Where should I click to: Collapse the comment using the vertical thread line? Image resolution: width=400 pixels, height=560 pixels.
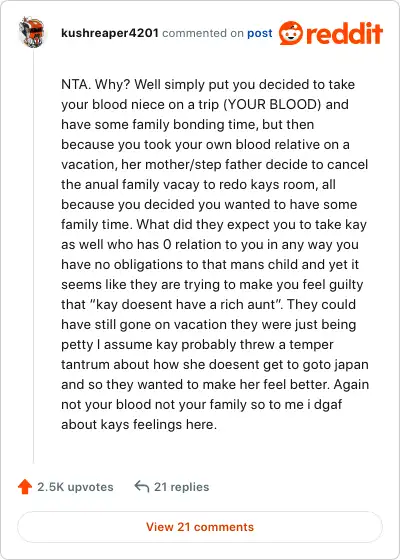pos(34,257)
